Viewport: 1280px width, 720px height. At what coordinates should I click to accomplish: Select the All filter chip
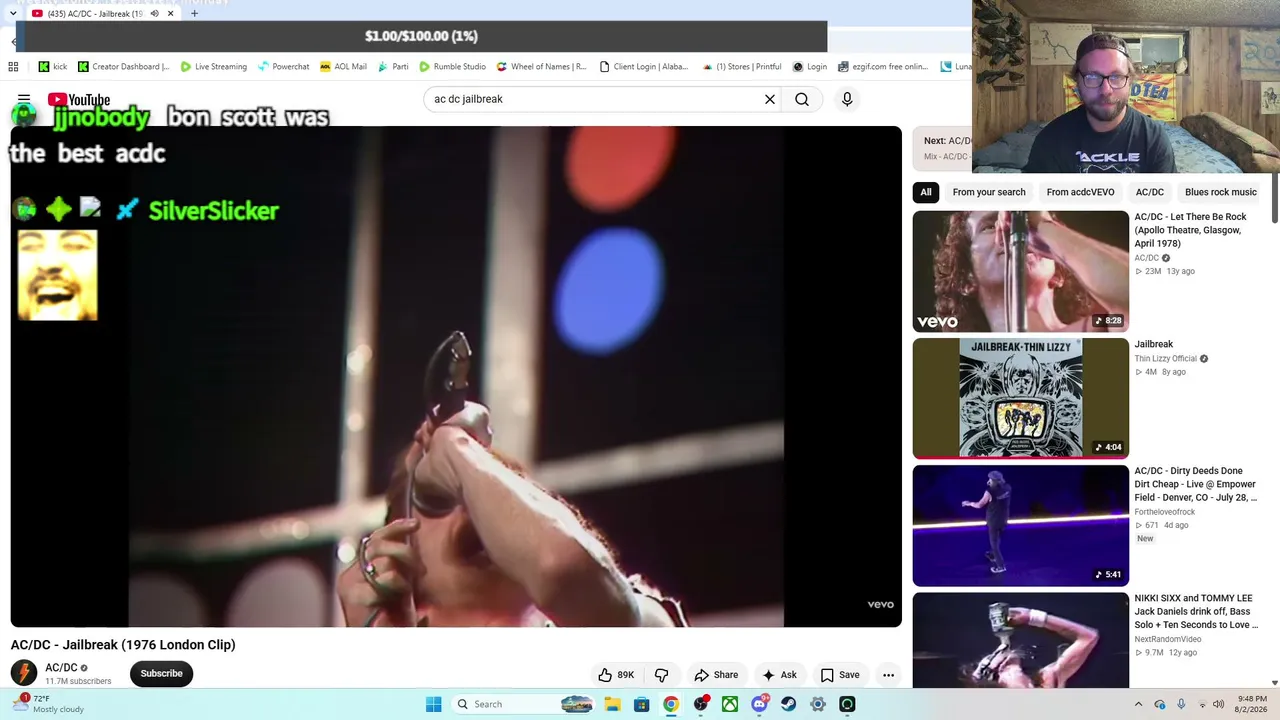pos(926,192)
